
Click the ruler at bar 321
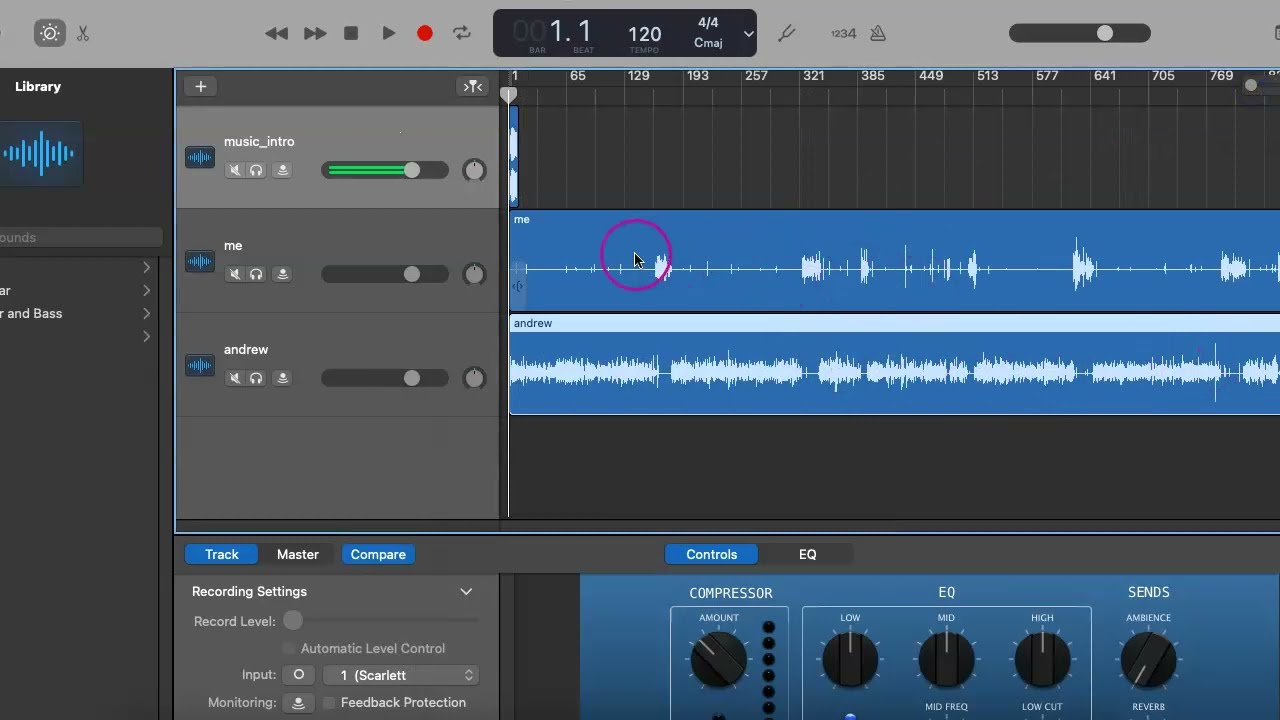coord(813,76)
